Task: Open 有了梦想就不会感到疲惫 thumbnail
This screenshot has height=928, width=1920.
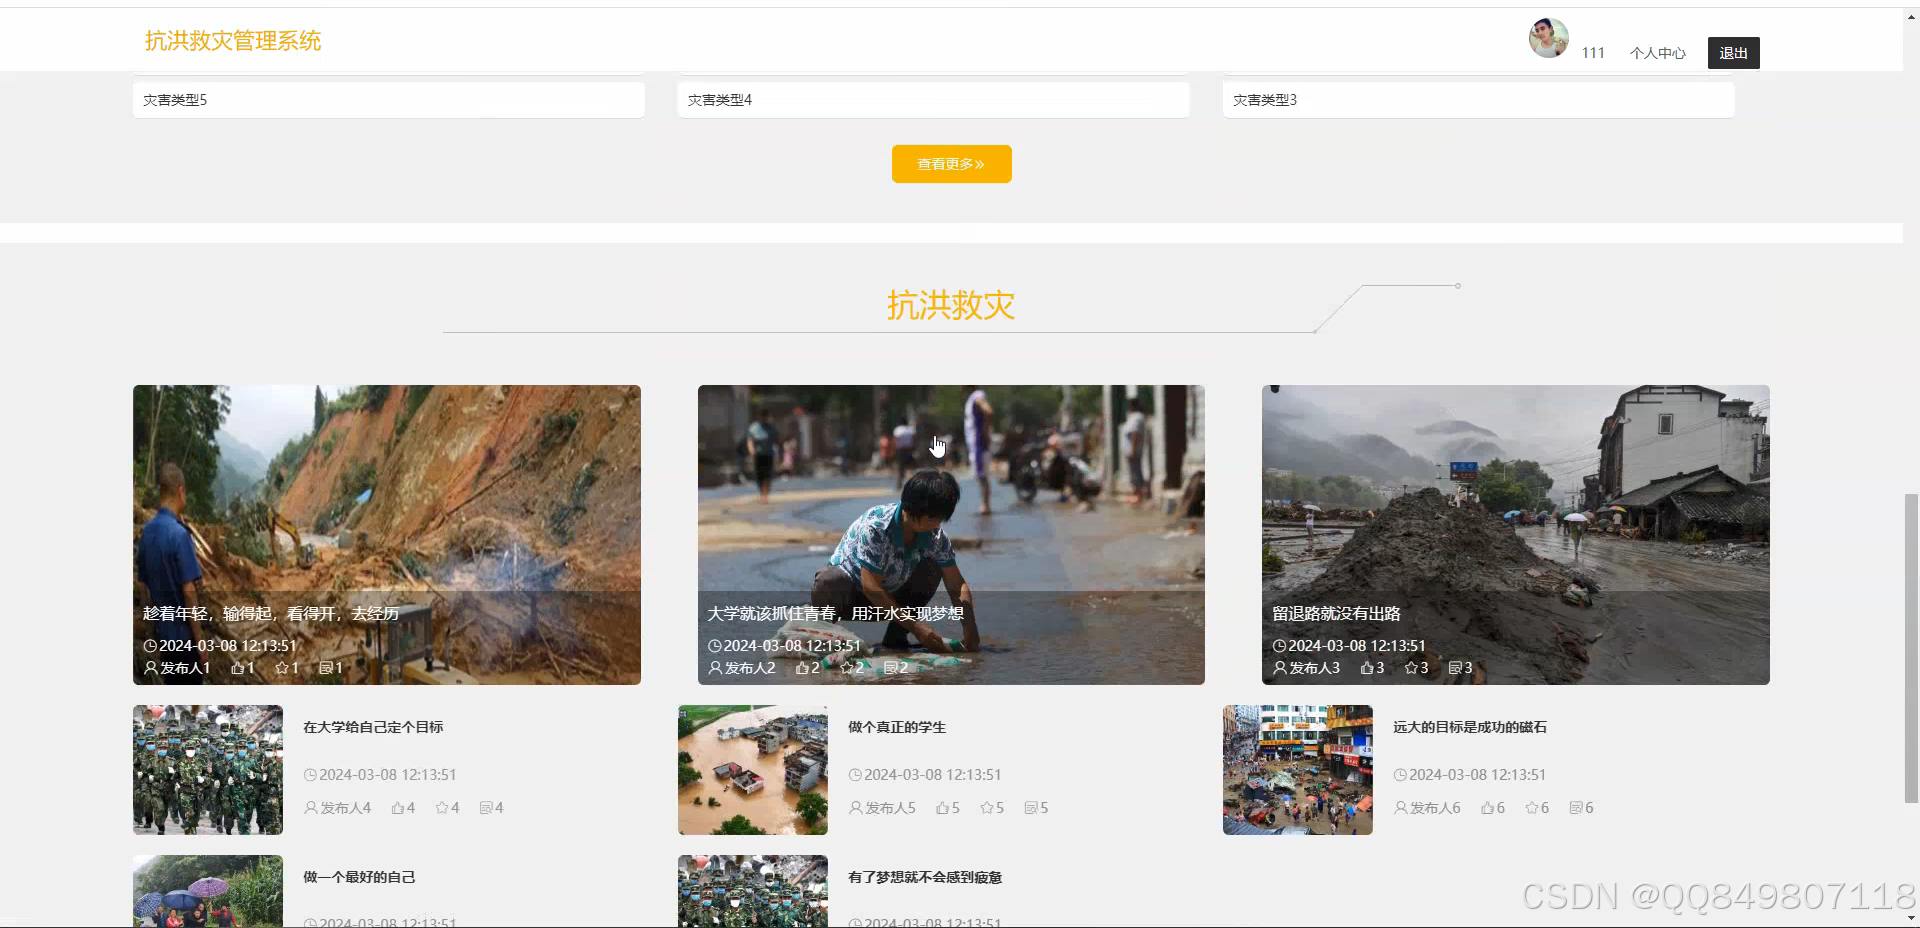Action: 753,891
